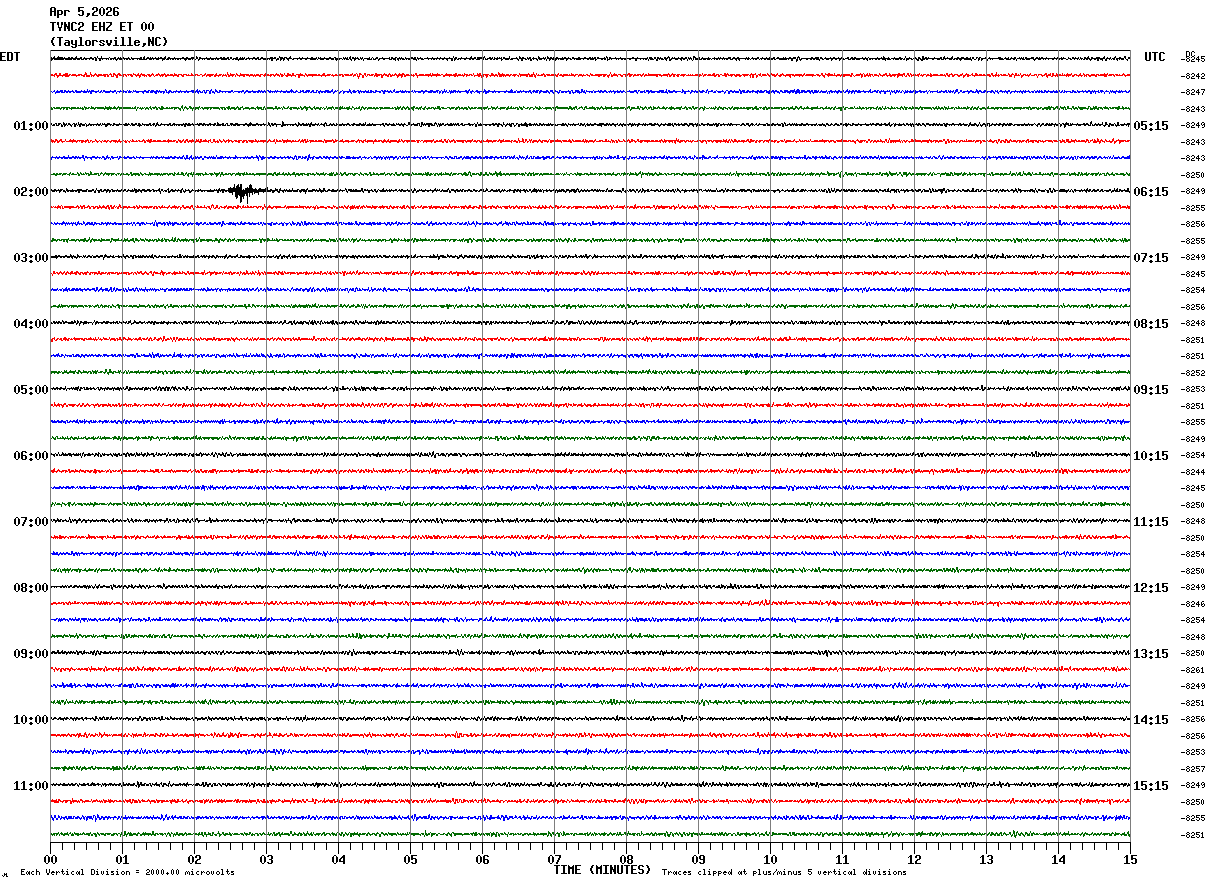1210x886 pixels.
Task: Click the "UTC" time zone header
Action: click(1155, 57)
